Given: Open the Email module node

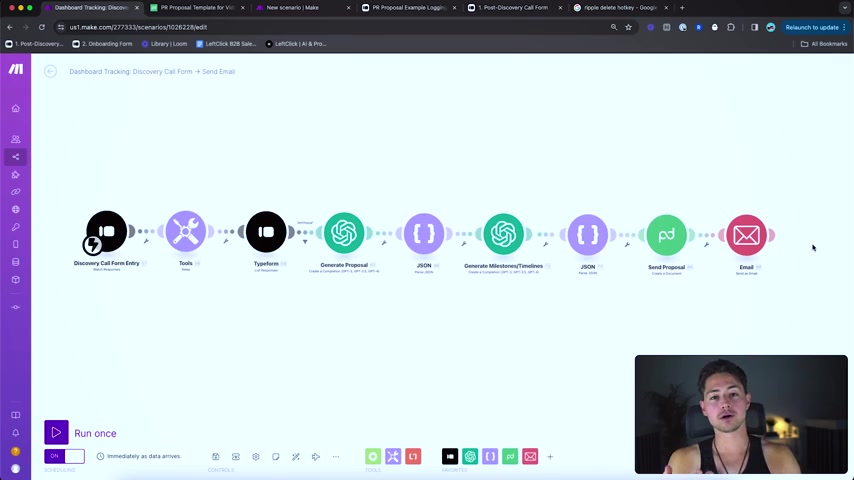Looking at the screenshot, I should 746,234.
